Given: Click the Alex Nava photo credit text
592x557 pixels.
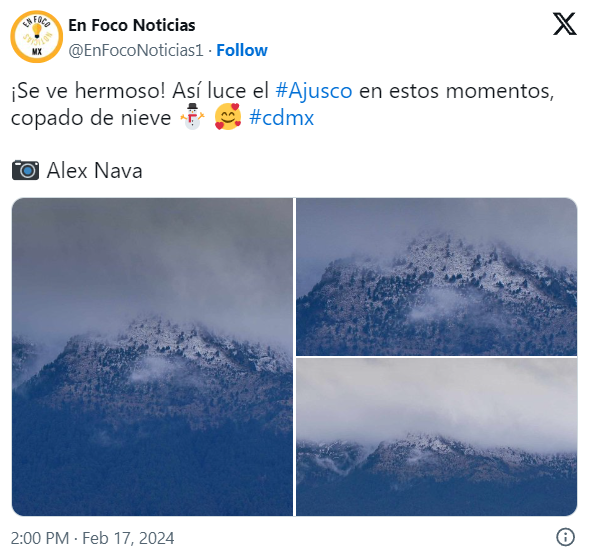Looking at the screenshot, I should 94,170.
